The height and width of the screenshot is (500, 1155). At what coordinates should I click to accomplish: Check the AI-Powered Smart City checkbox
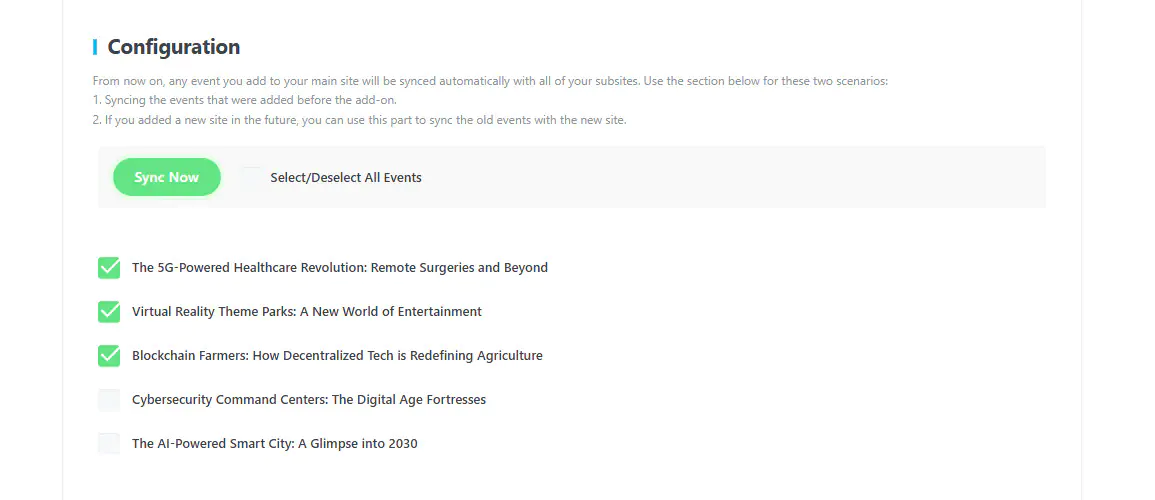point(109,444)
